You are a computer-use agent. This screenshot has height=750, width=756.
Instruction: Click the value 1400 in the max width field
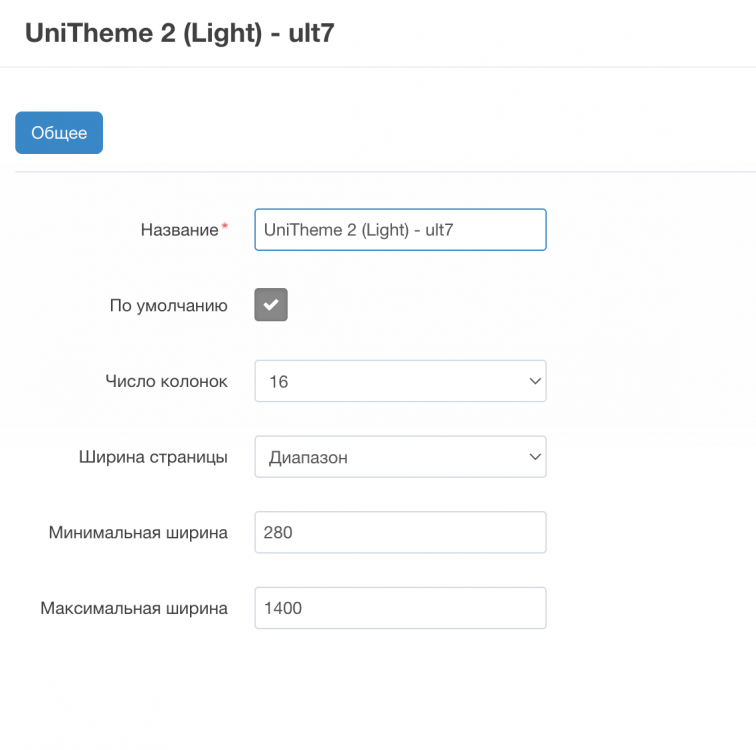click(283, 608)
